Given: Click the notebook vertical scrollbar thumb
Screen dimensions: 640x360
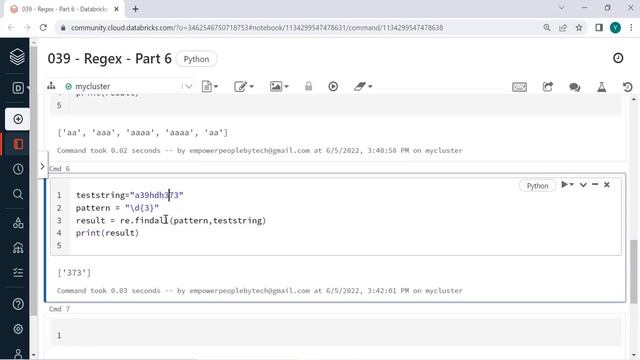Looking at the screenshot, I should 633,271.
